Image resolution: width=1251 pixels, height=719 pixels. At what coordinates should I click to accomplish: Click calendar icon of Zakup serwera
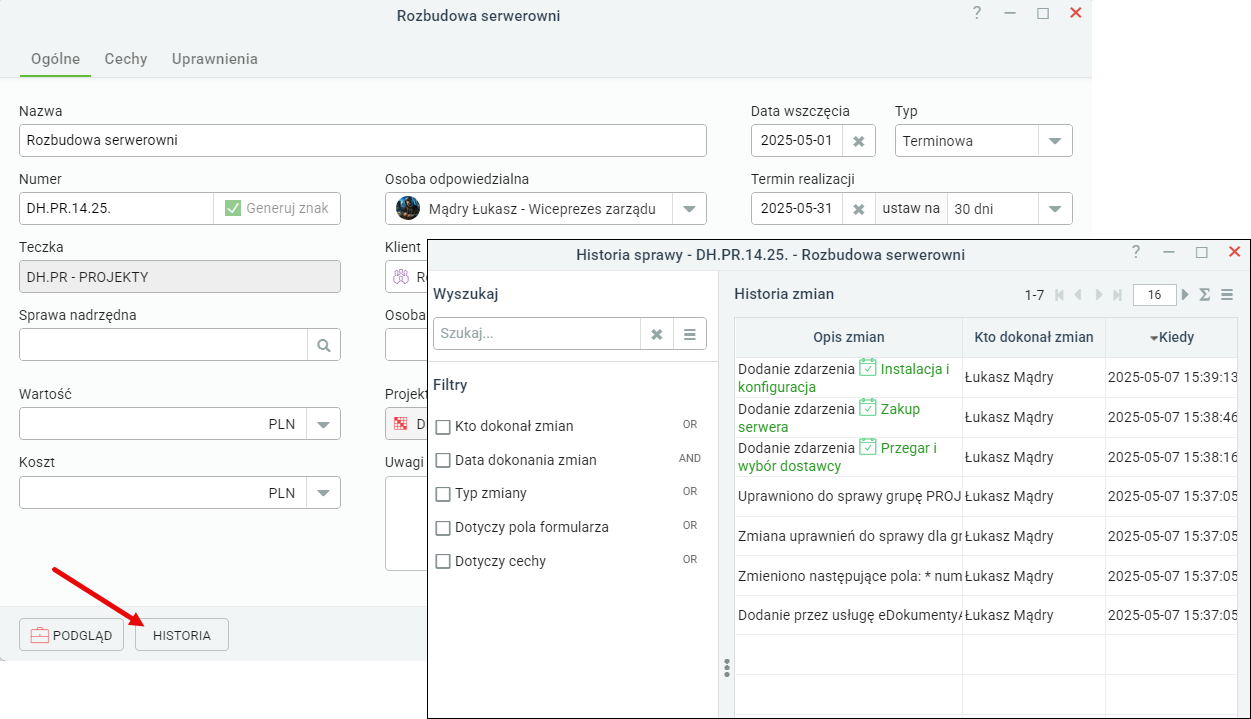click(868, 408)
